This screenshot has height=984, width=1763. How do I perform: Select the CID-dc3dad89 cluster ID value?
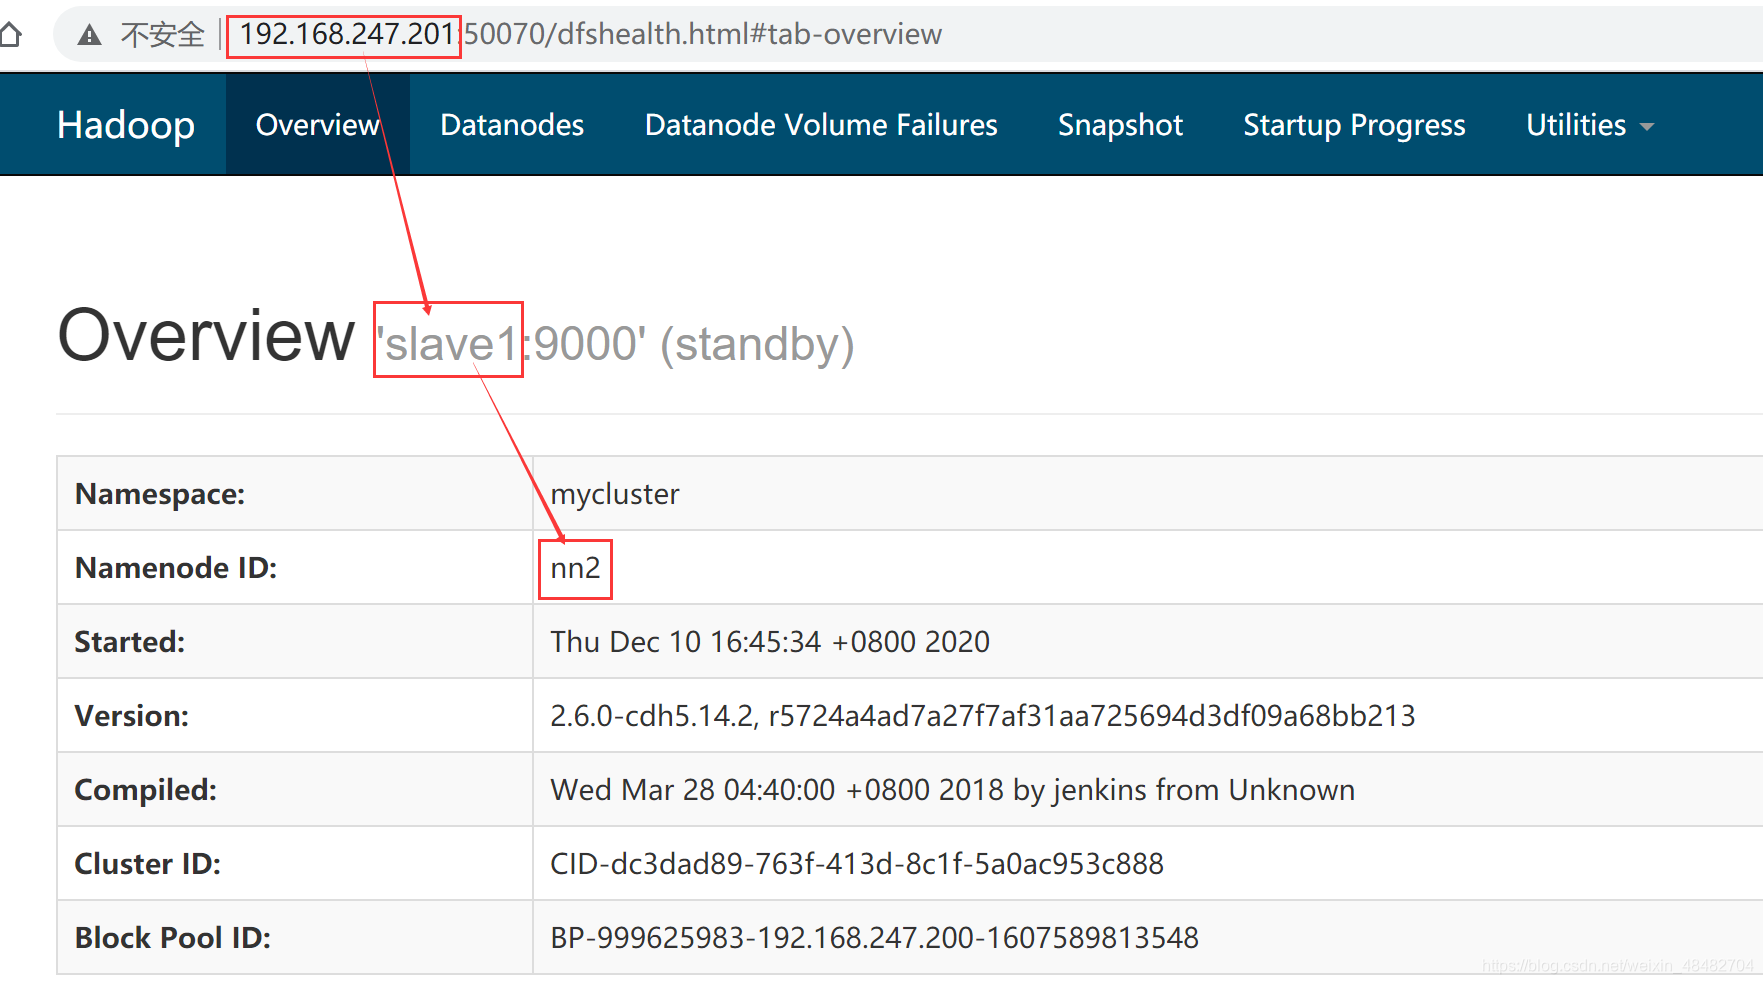(857, 864)
